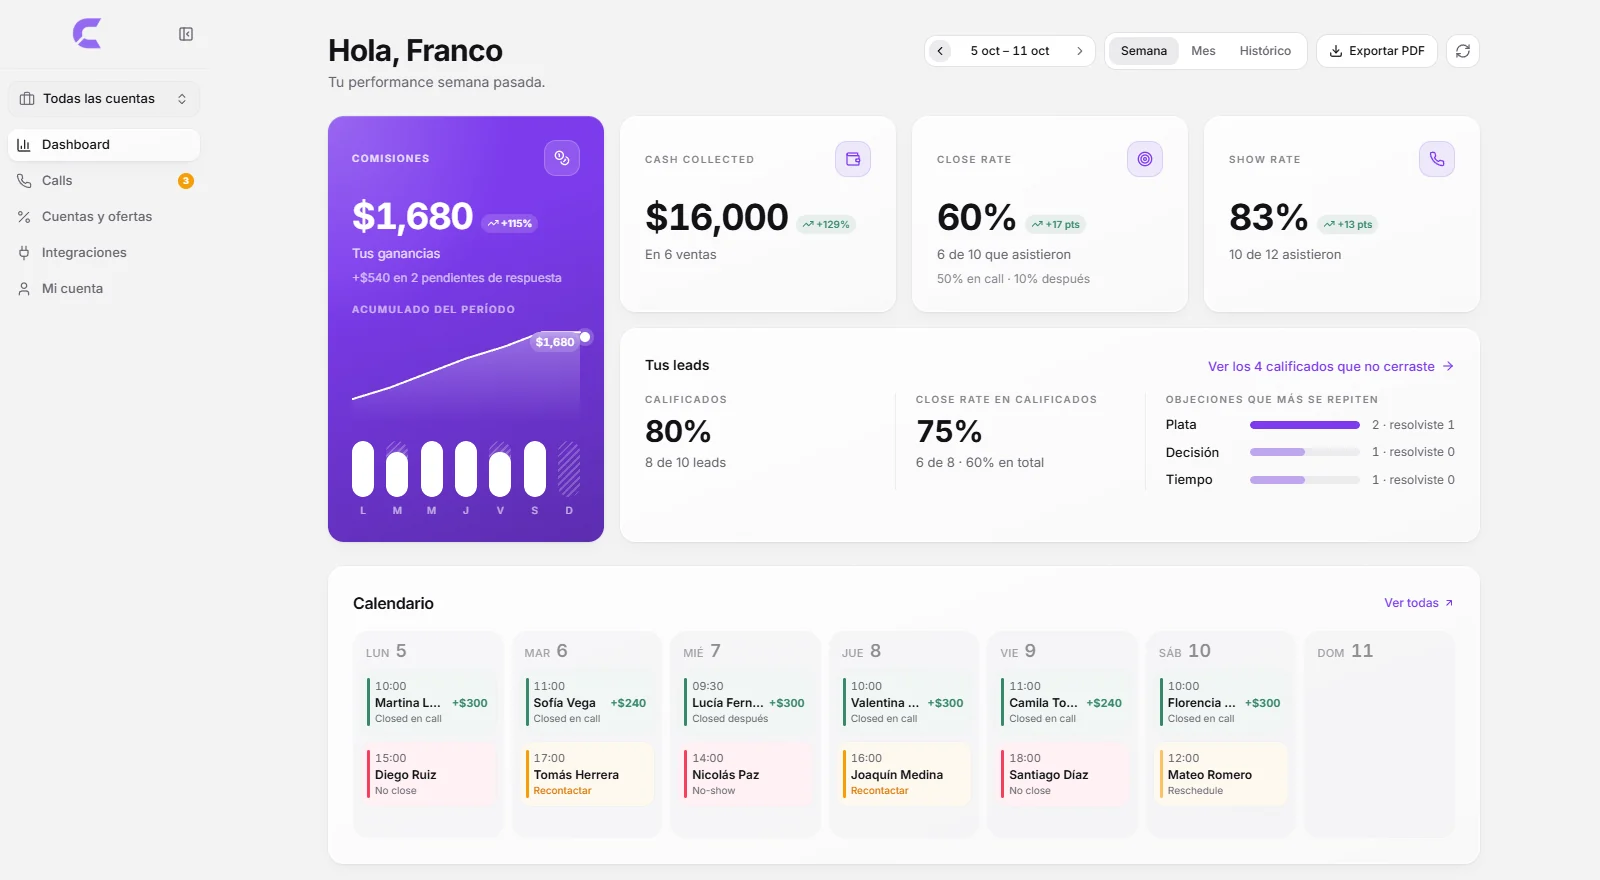1600x880 pixels.
Task: Go to previous week arrow
Action: (940, 51)
